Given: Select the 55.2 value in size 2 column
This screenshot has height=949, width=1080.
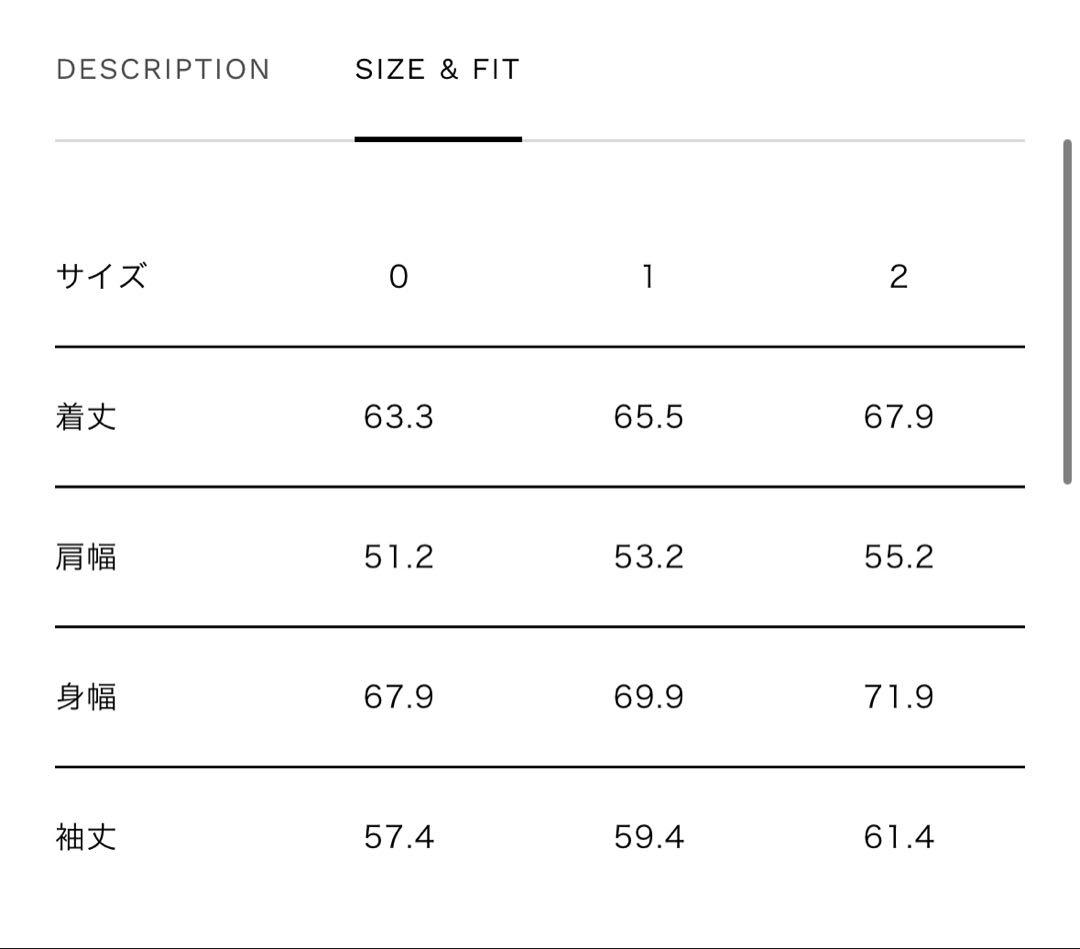Looking at the screenshot, I should tap(898, 557).
